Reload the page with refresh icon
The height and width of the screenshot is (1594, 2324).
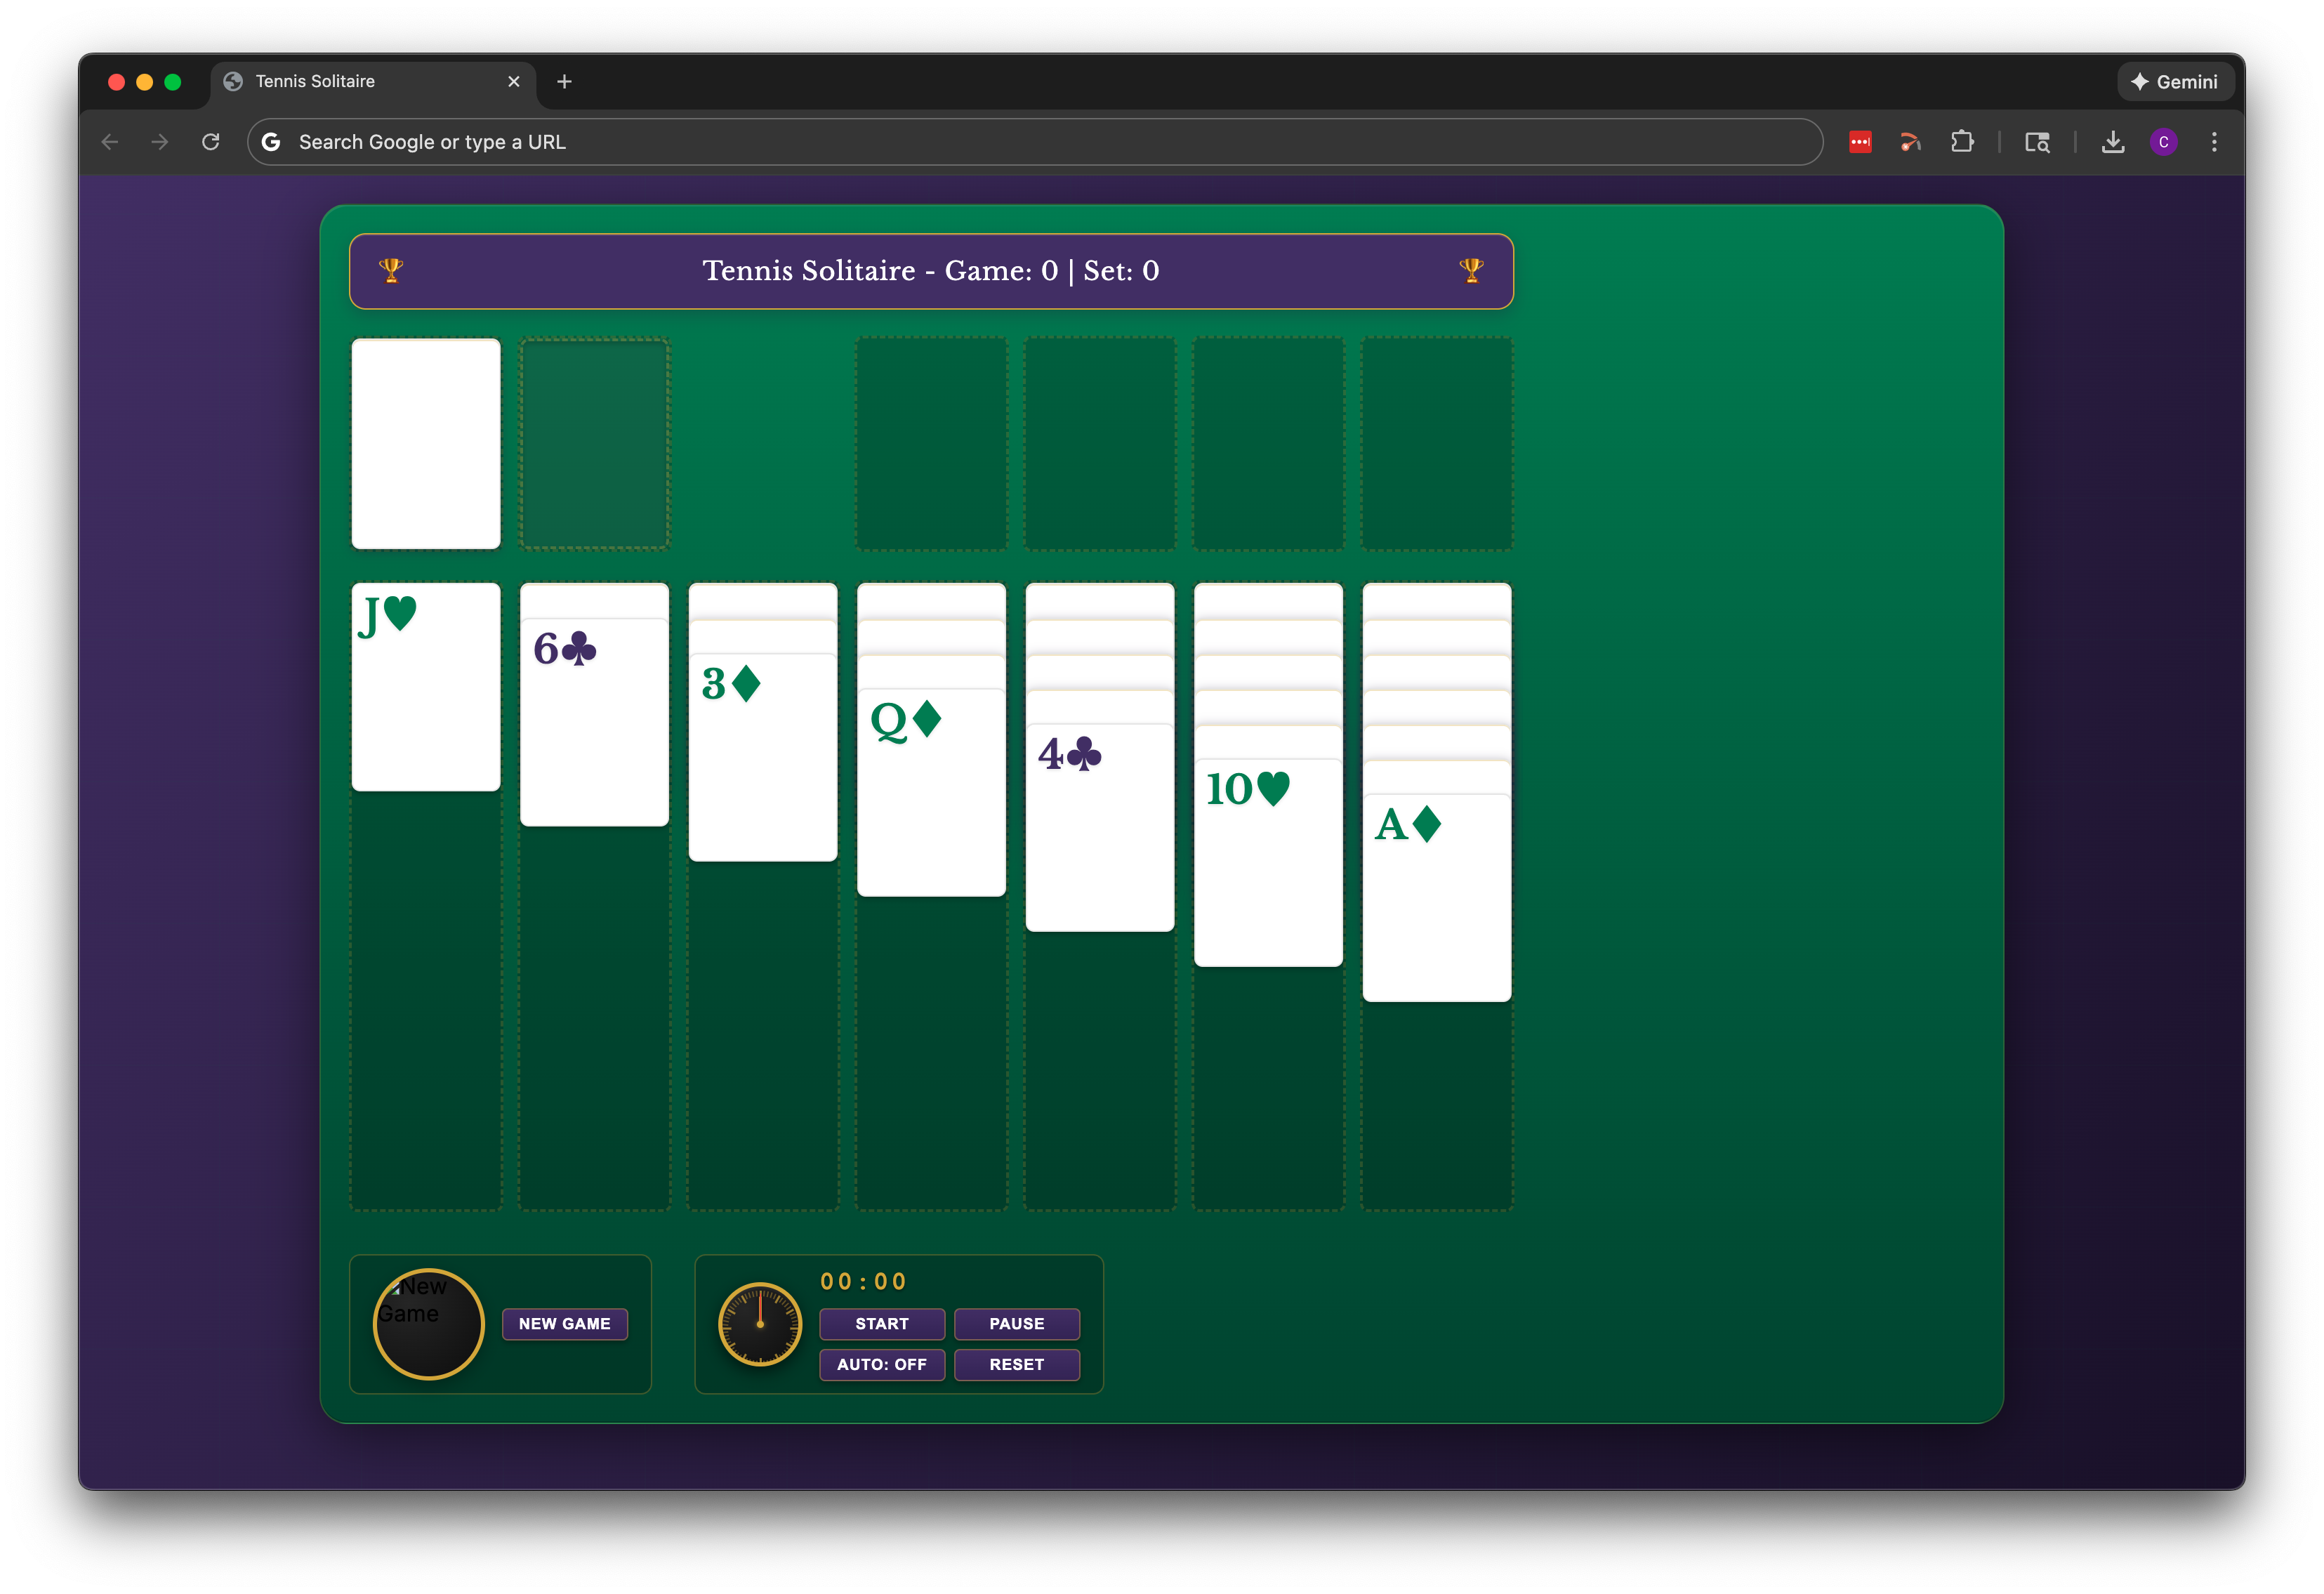click(x=210, y=142)
